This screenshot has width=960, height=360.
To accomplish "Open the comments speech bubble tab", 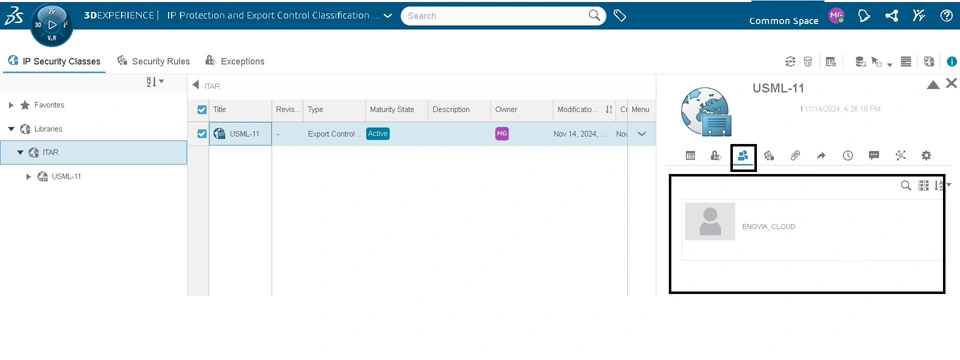I will pos(874,156).
